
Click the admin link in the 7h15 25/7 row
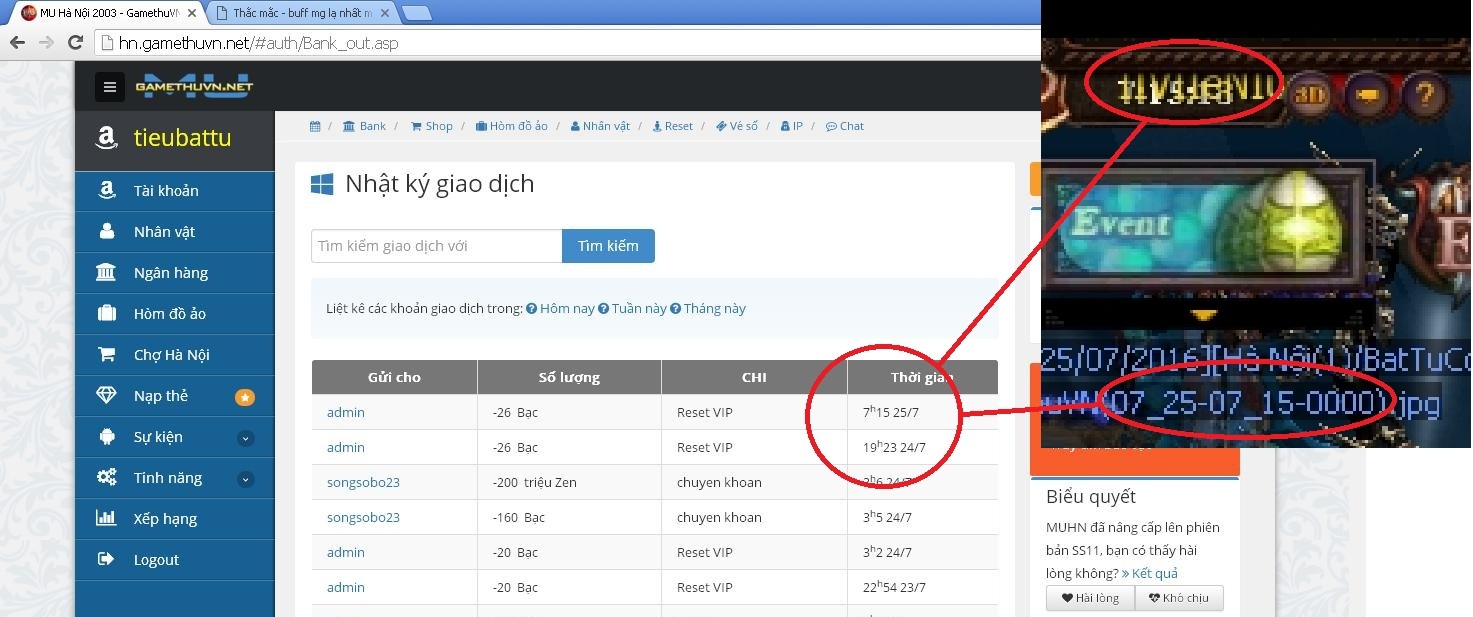click(x=346, y=412)
